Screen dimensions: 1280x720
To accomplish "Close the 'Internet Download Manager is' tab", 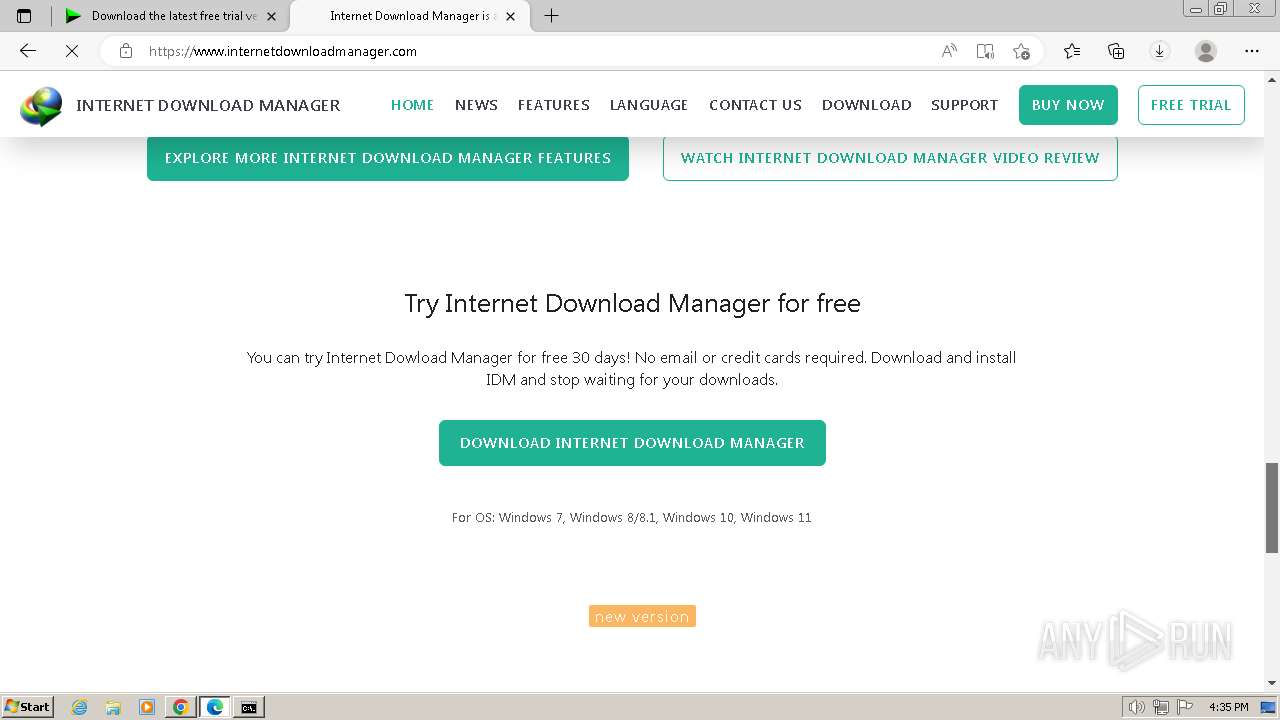I will (x=510, y=16).
